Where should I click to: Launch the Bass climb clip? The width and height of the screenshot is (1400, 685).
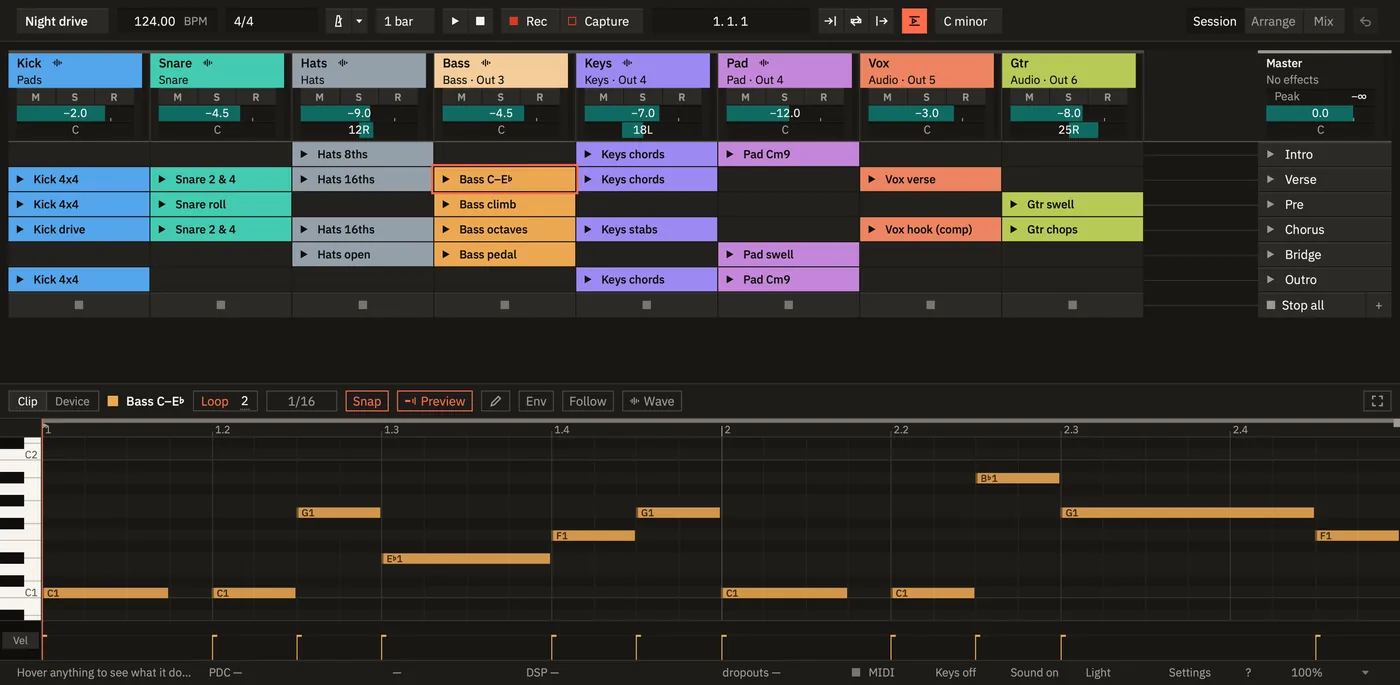click(446, 204)
